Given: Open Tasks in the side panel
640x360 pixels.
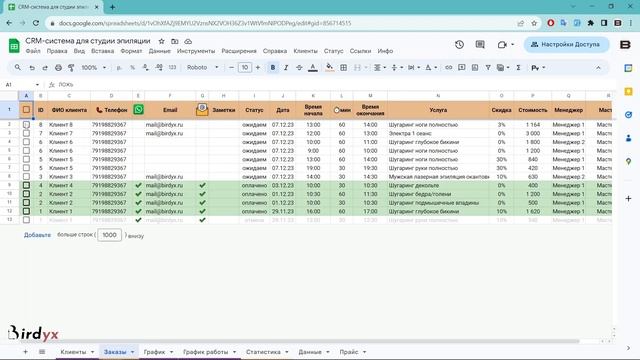Looking at the screenshot, I should pos(629,115).
